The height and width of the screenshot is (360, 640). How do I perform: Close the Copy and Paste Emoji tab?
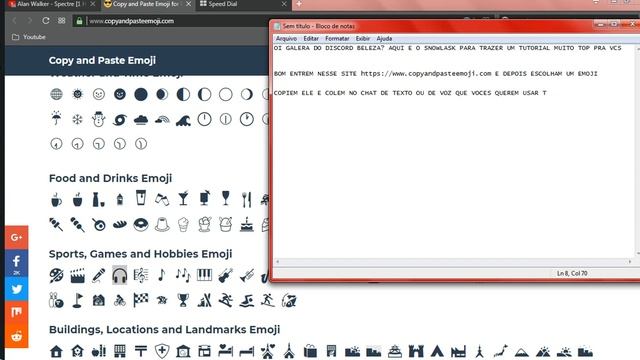pos(188,4)
